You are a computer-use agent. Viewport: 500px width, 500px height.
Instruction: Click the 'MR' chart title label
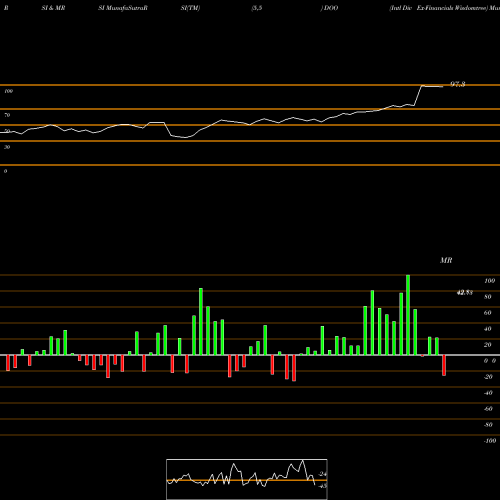coord(446,260)
